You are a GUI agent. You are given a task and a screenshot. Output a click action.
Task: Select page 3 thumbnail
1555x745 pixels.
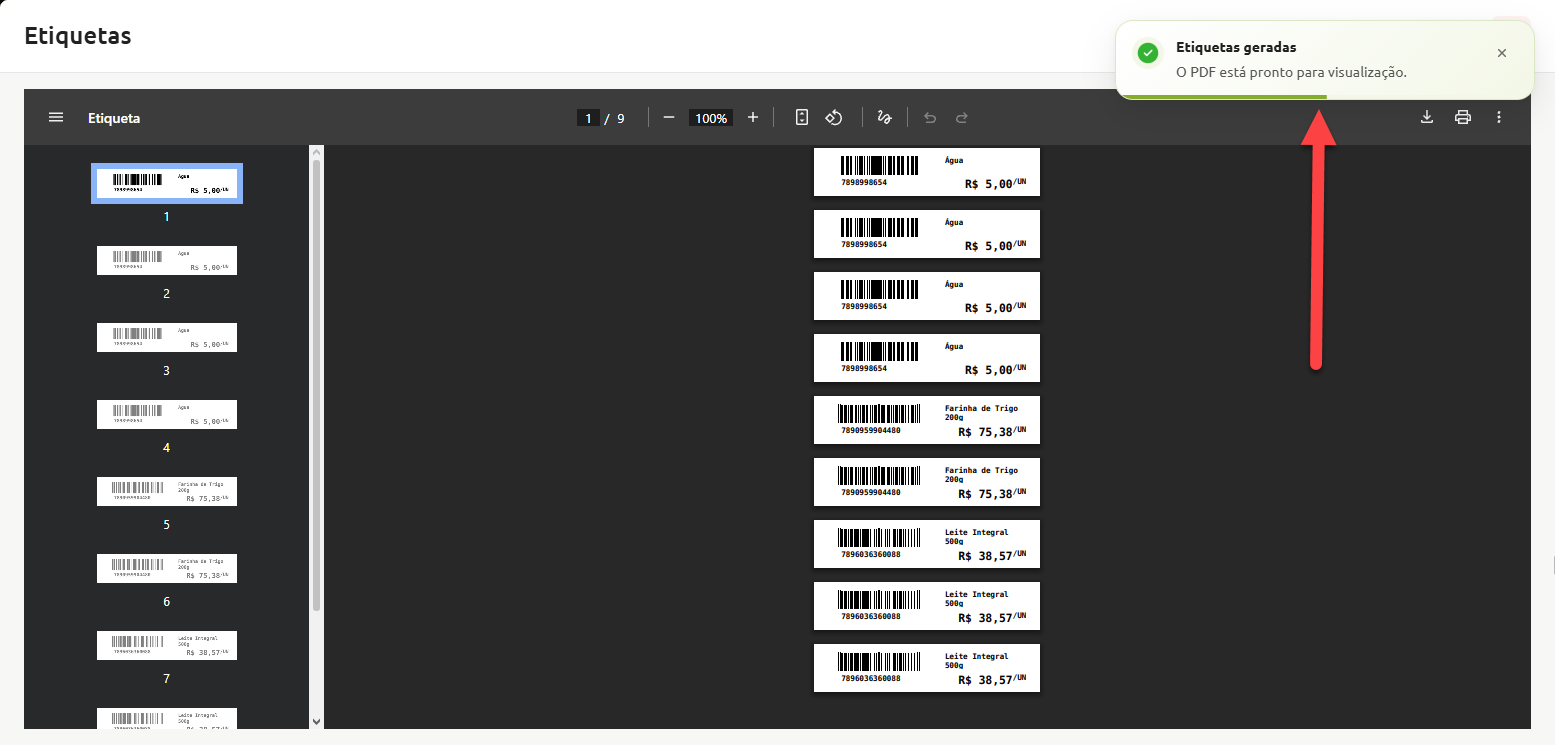pyautogui.click(x=167, y=337)
